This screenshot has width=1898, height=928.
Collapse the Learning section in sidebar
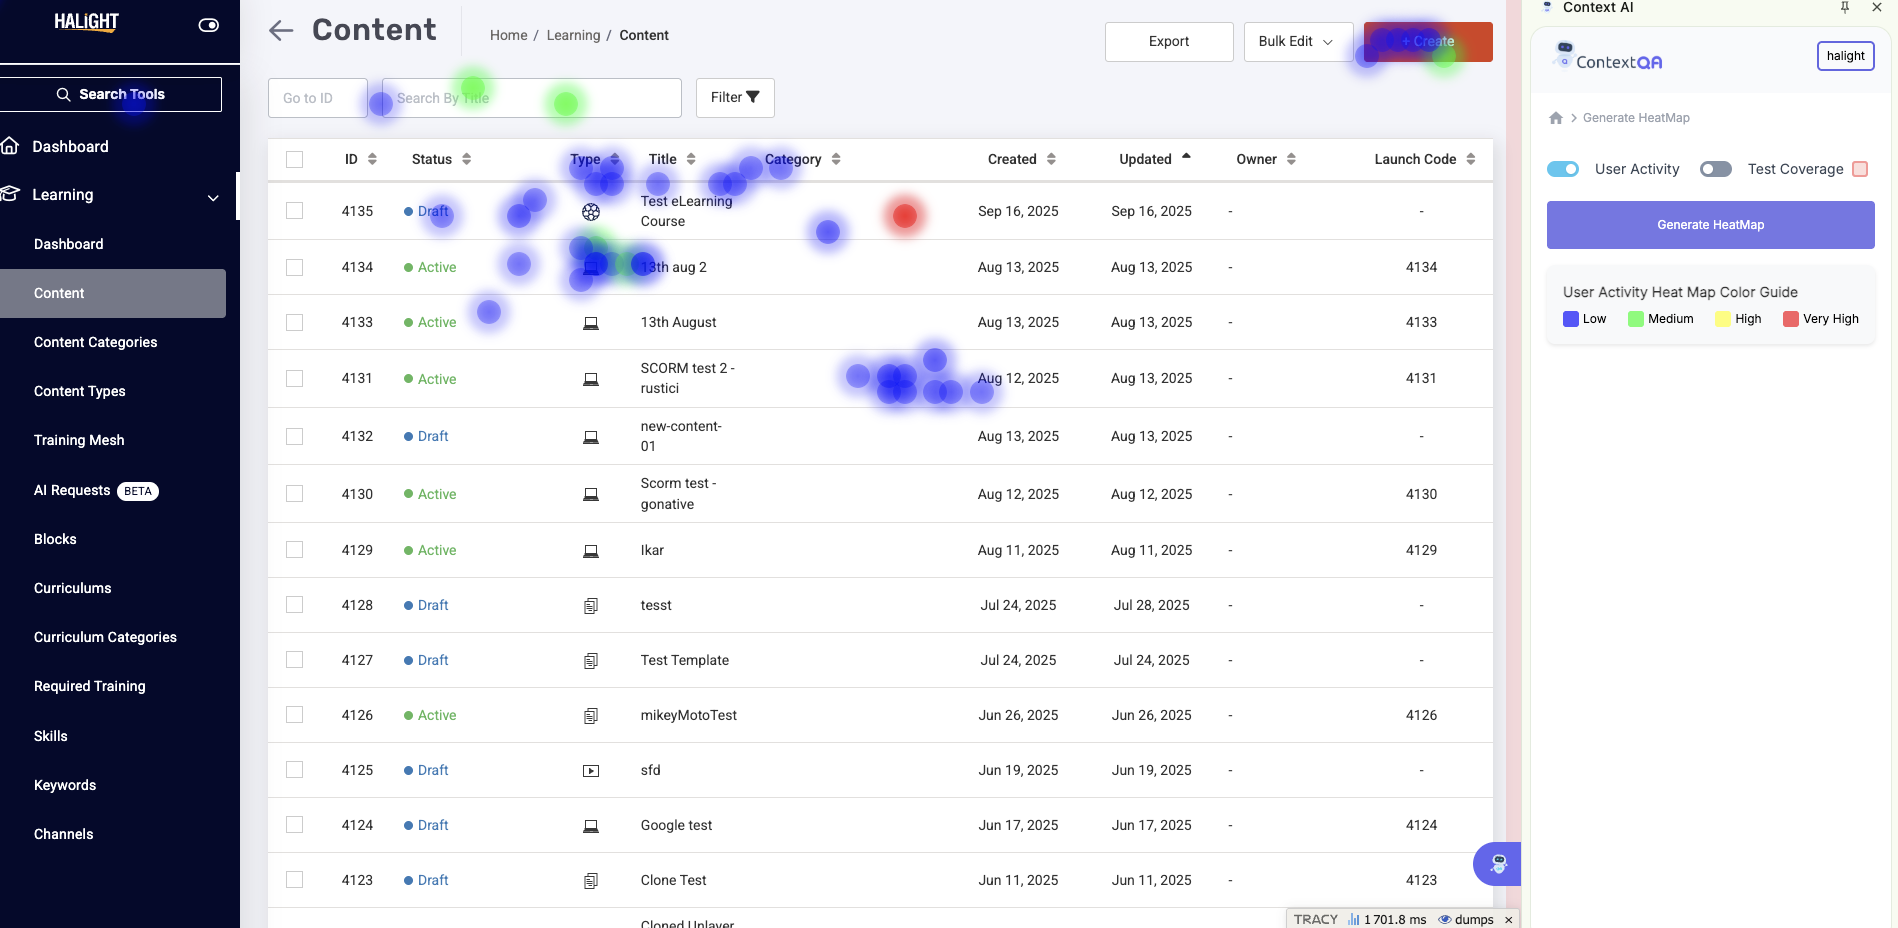tap(213, 197)
